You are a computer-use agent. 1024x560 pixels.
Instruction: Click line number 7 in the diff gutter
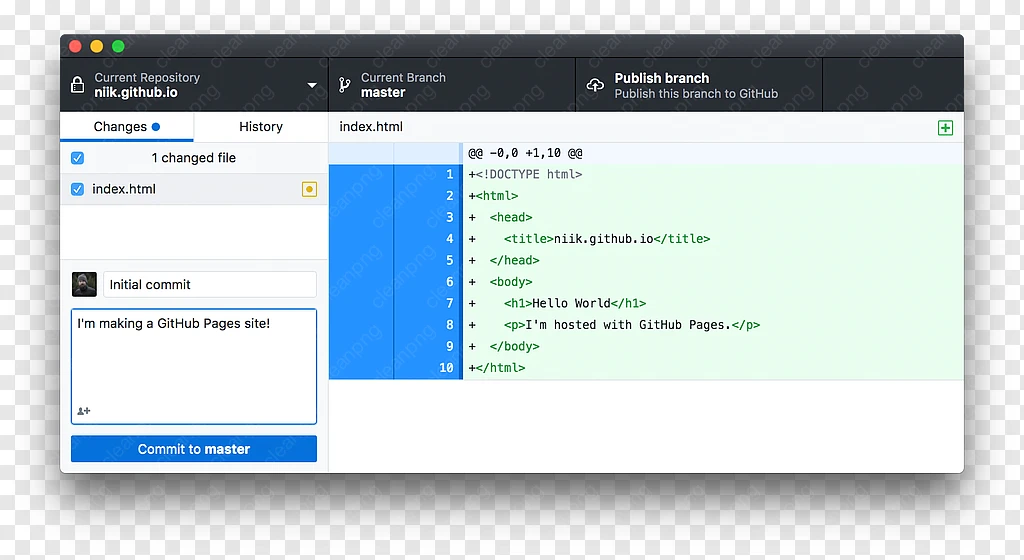pos(449,303)
